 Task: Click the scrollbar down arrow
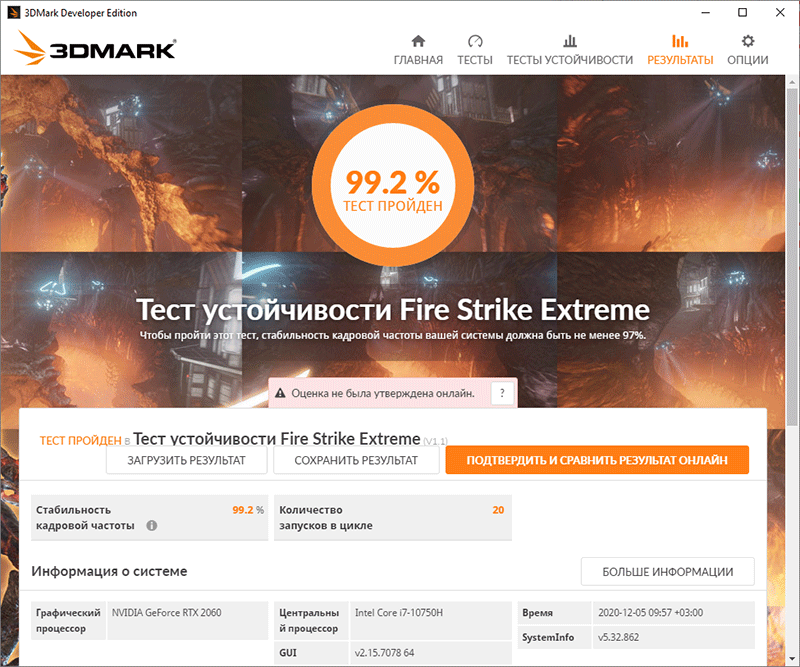coord(792,658)
